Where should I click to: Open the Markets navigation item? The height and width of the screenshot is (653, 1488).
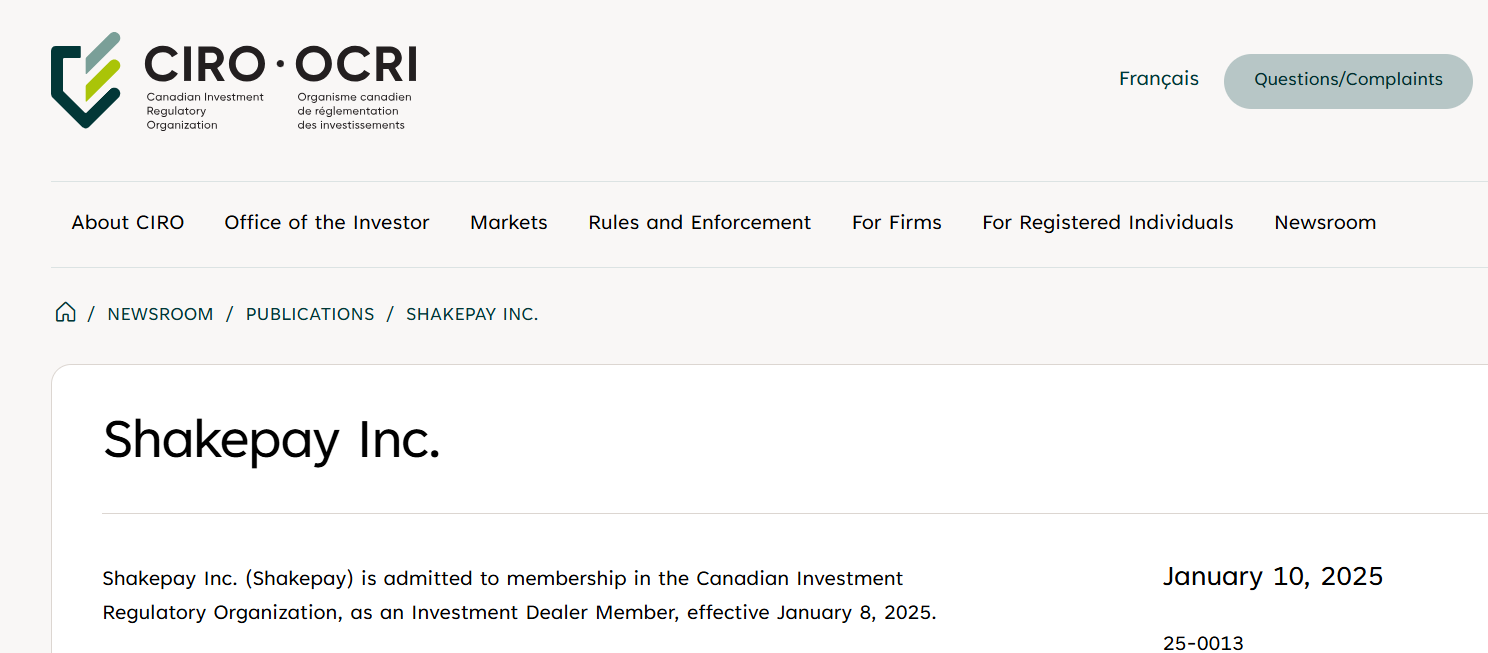pyautogui.click(x=509, y=223)
